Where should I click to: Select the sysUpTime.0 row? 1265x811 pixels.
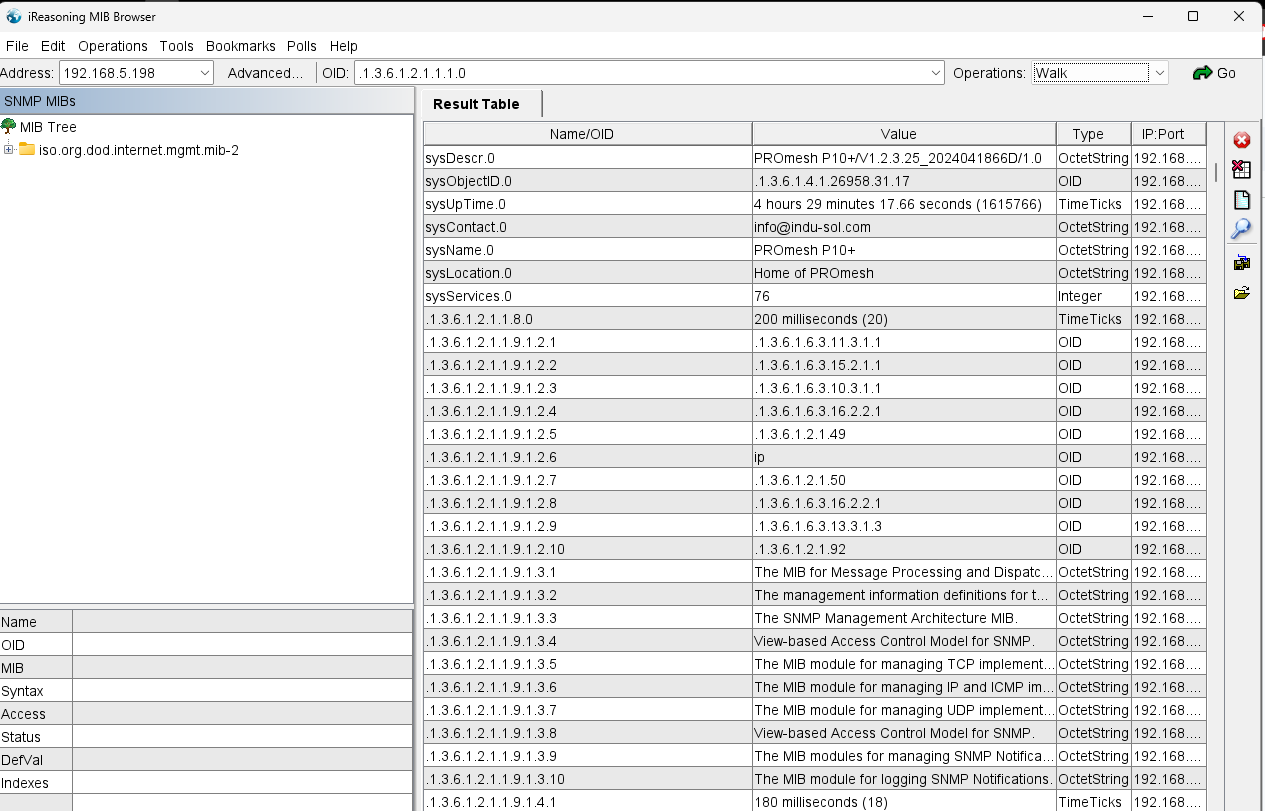(815, 204)
